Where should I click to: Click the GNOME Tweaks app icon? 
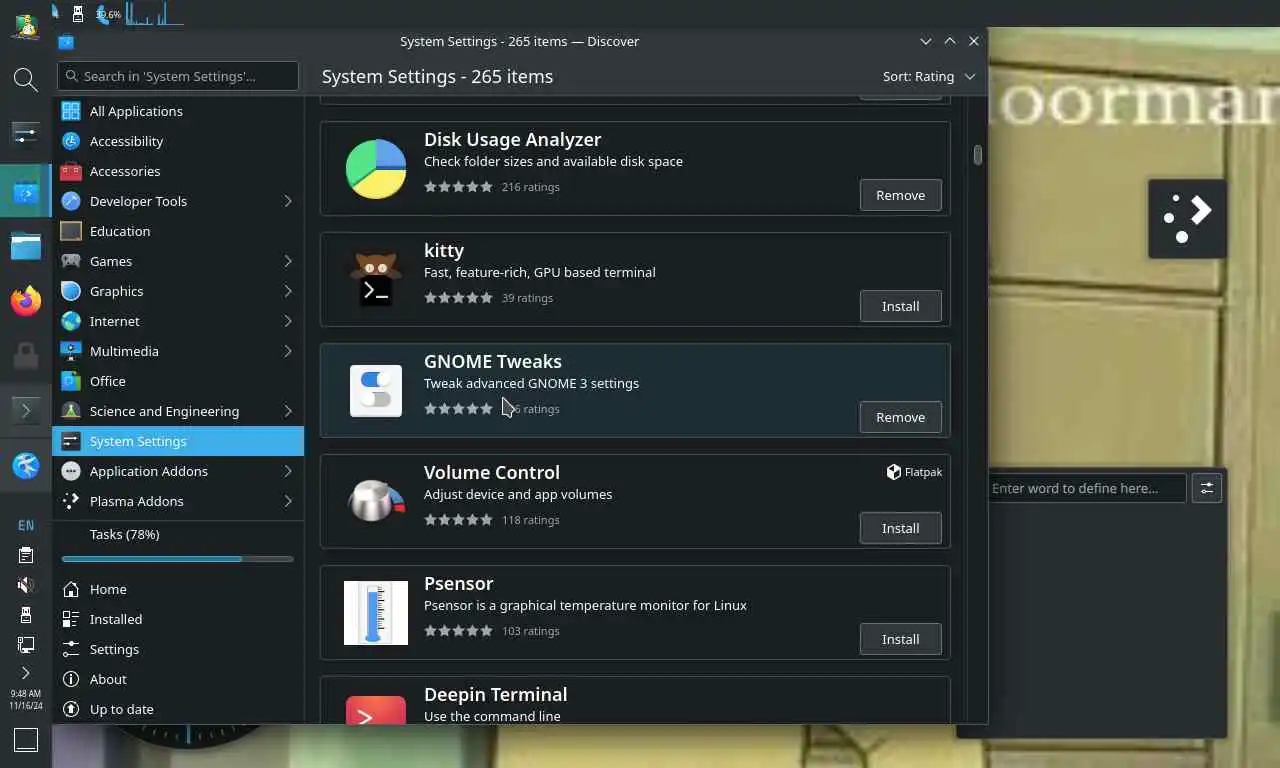click(376, 391)
